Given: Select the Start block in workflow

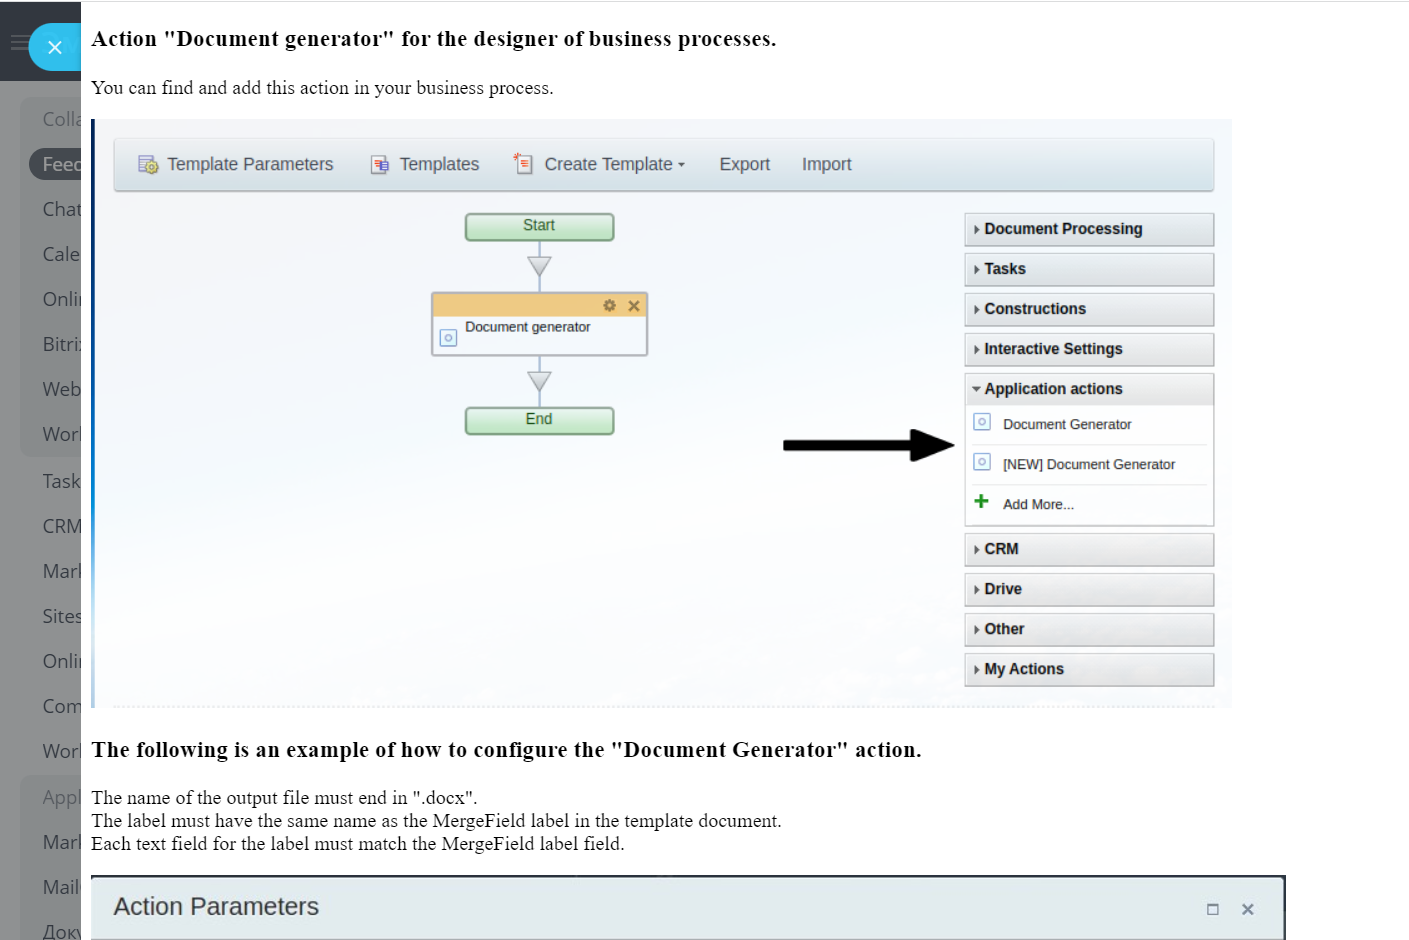Looking at the screenshot, I should click(539, 226).
